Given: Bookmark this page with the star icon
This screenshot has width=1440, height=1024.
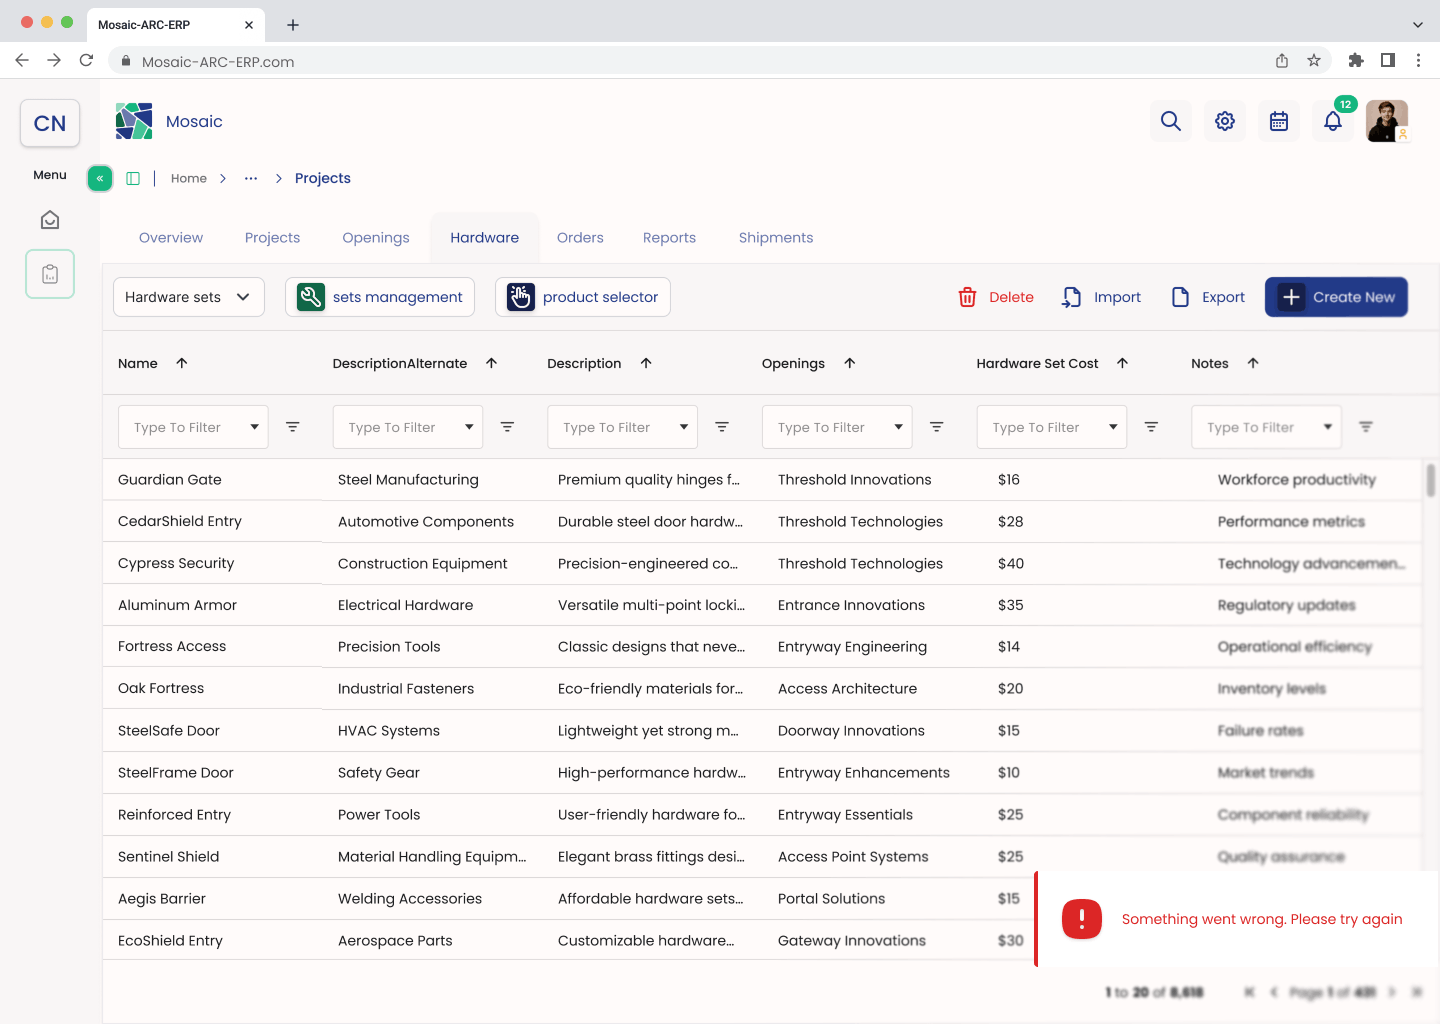Looking at the screenshot, I should [1314, 61].
